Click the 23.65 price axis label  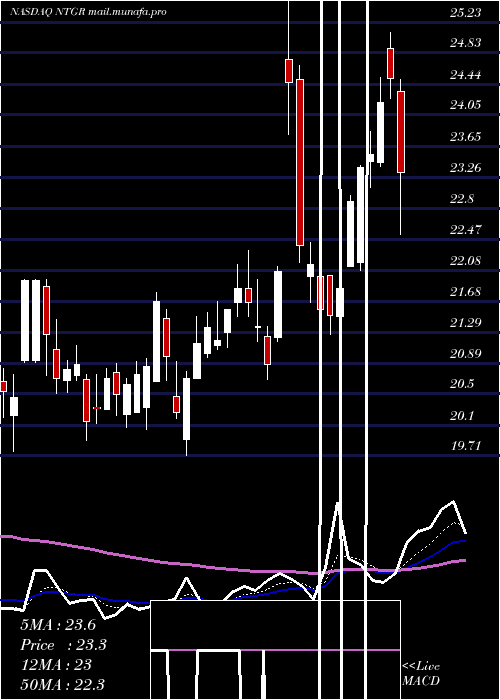point(466,137)
